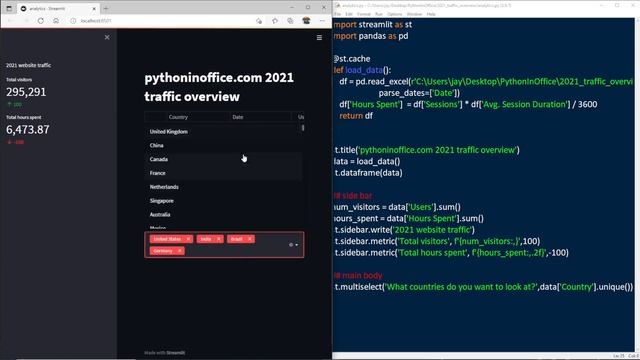
Task: Click the dataframe vertical scrollbar thumb
Action: click(303, 128)
